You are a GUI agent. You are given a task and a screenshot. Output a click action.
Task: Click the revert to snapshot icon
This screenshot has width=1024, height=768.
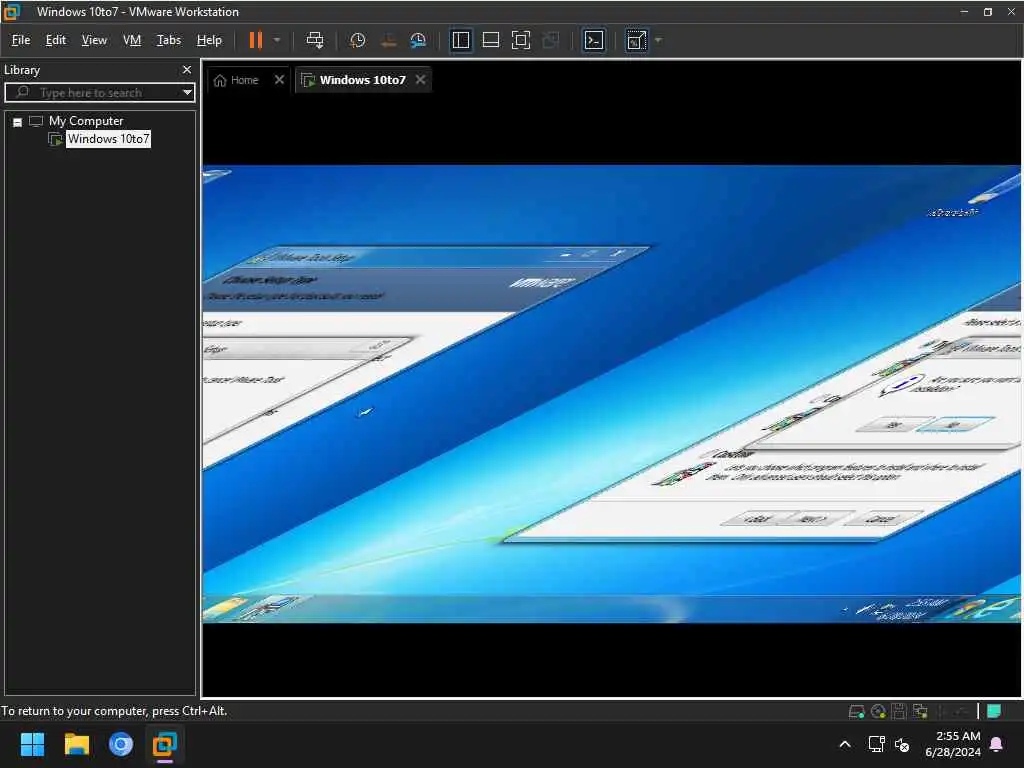(x=388, y=40)
